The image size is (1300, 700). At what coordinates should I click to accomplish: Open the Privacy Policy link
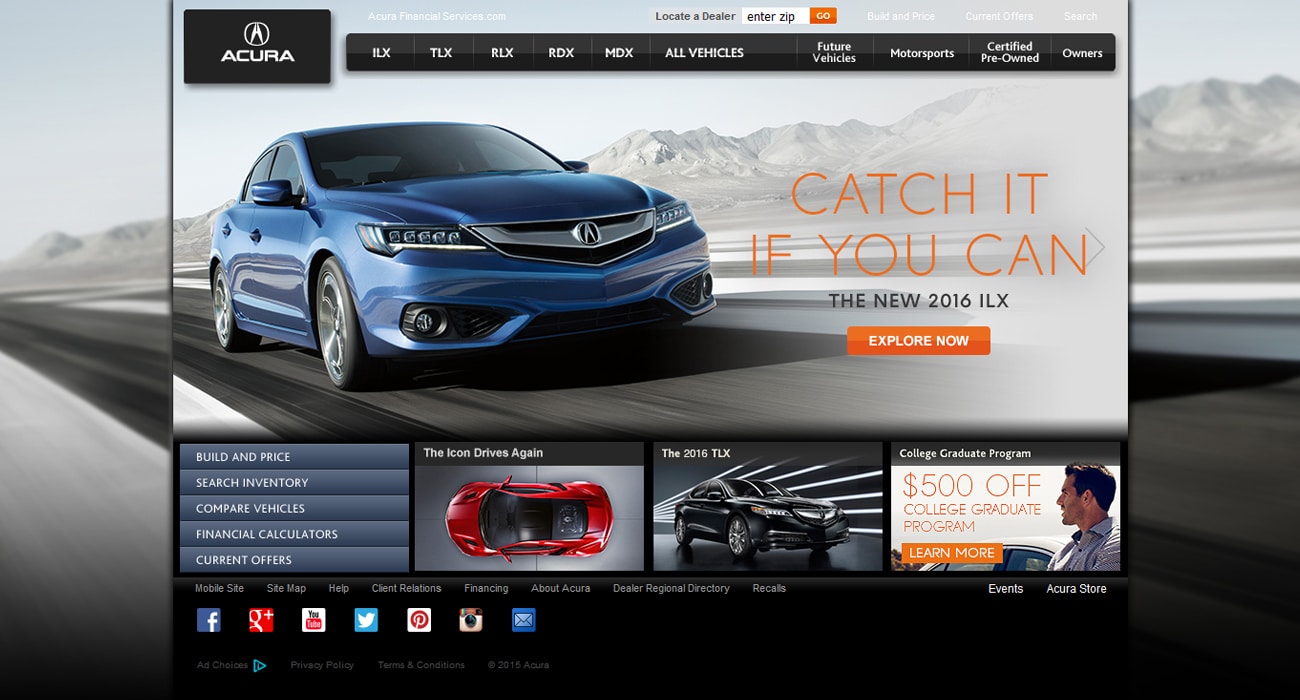322,665
